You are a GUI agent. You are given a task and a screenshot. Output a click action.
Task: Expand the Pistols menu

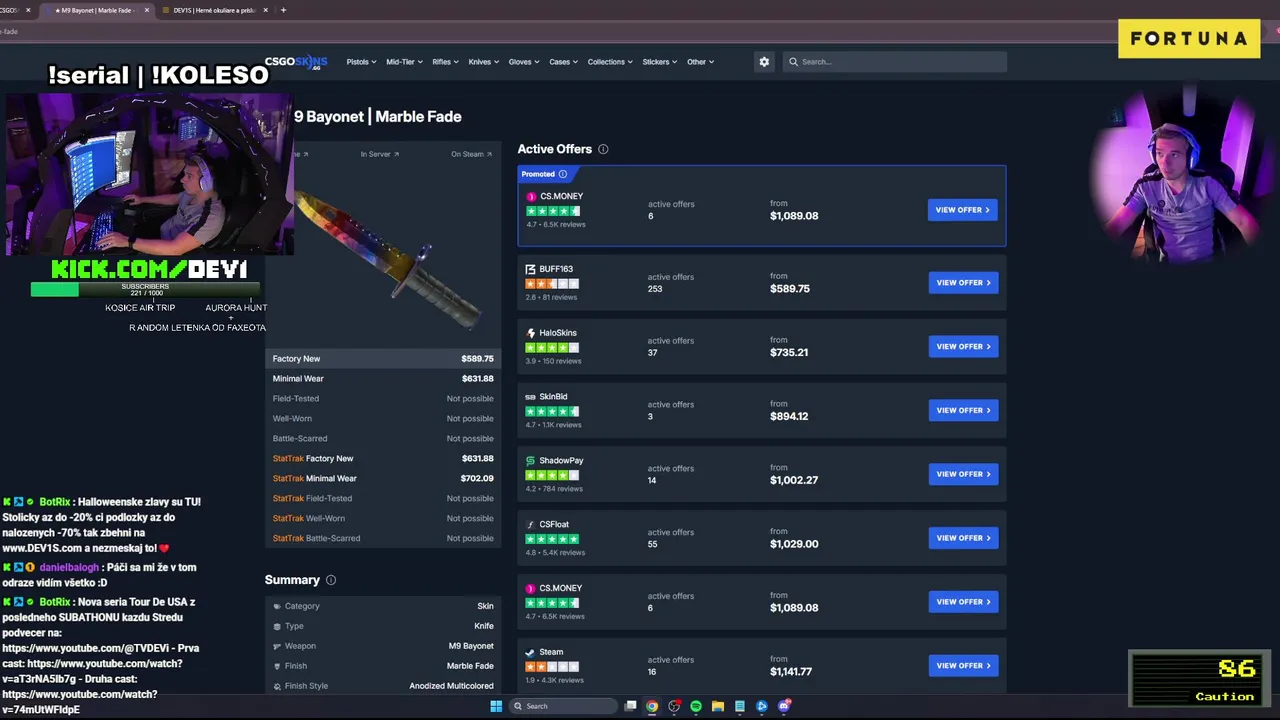(361, 62)
